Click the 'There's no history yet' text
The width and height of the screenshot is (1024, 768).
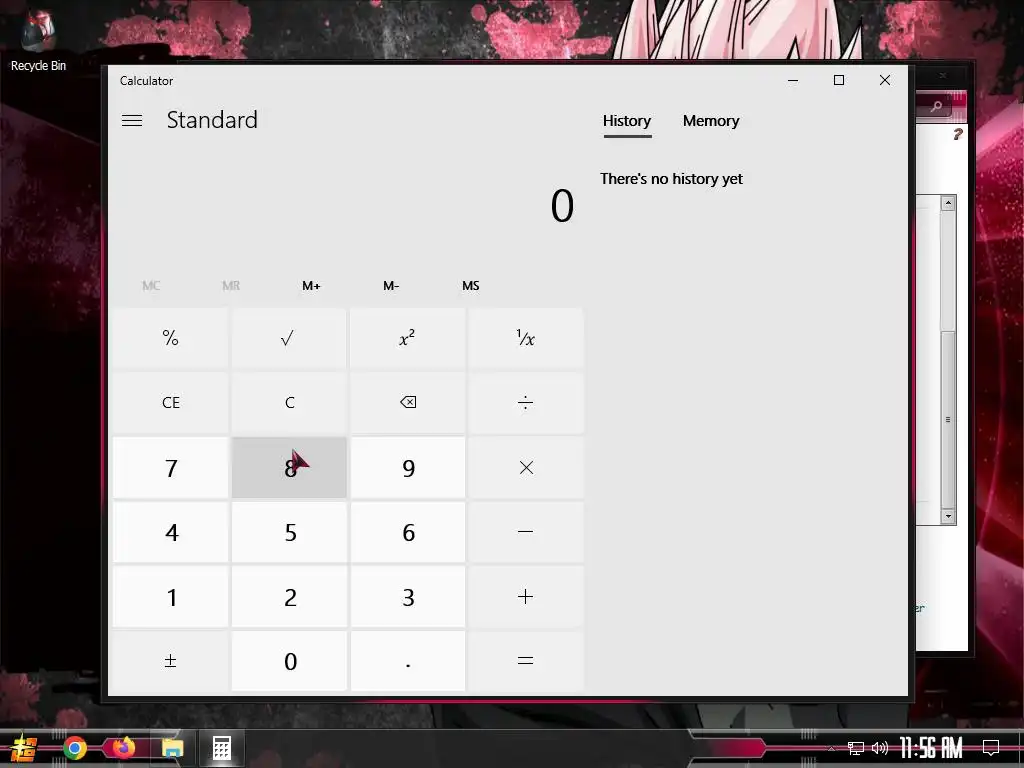coord(671,179)
